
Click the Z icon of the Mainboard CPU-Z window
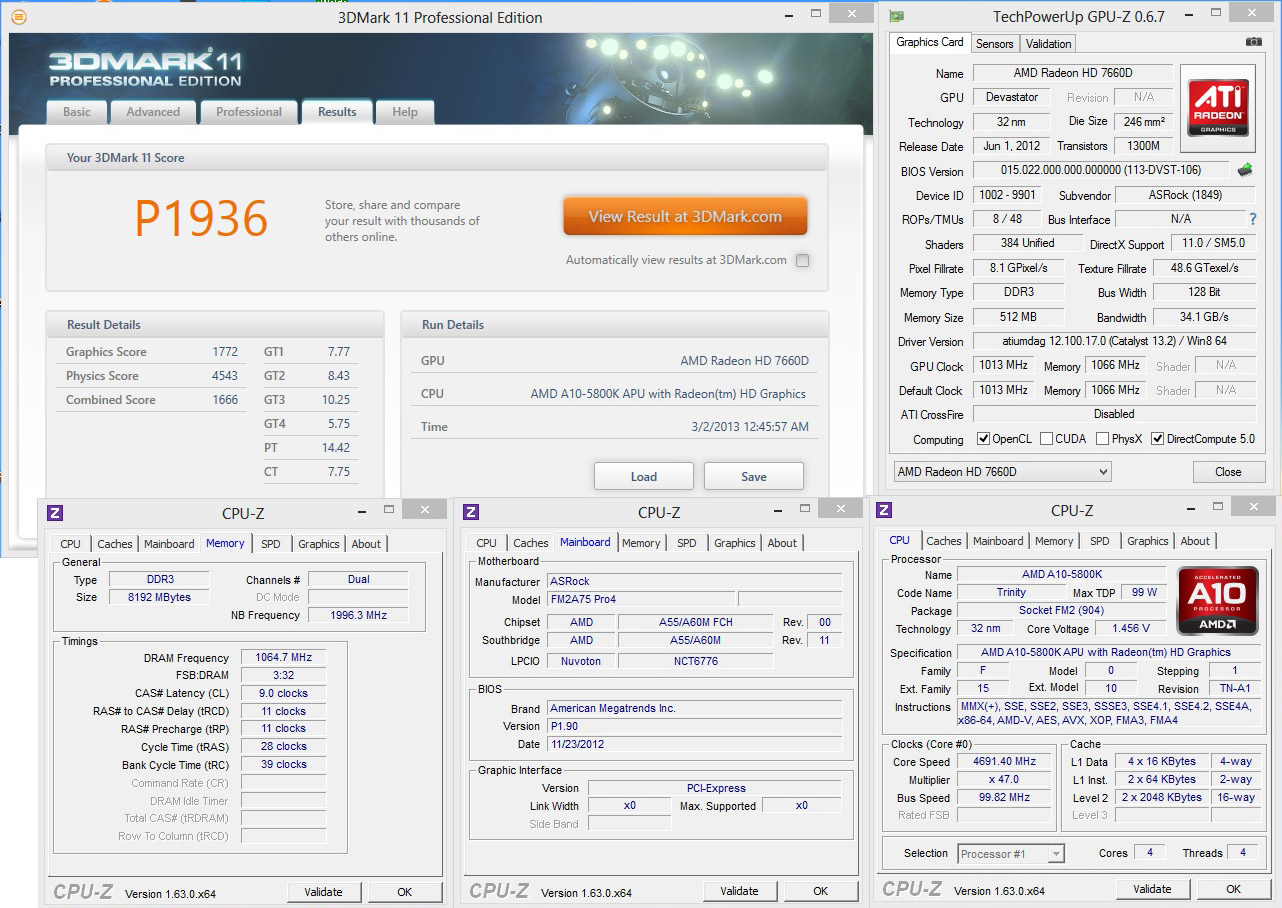471,512
